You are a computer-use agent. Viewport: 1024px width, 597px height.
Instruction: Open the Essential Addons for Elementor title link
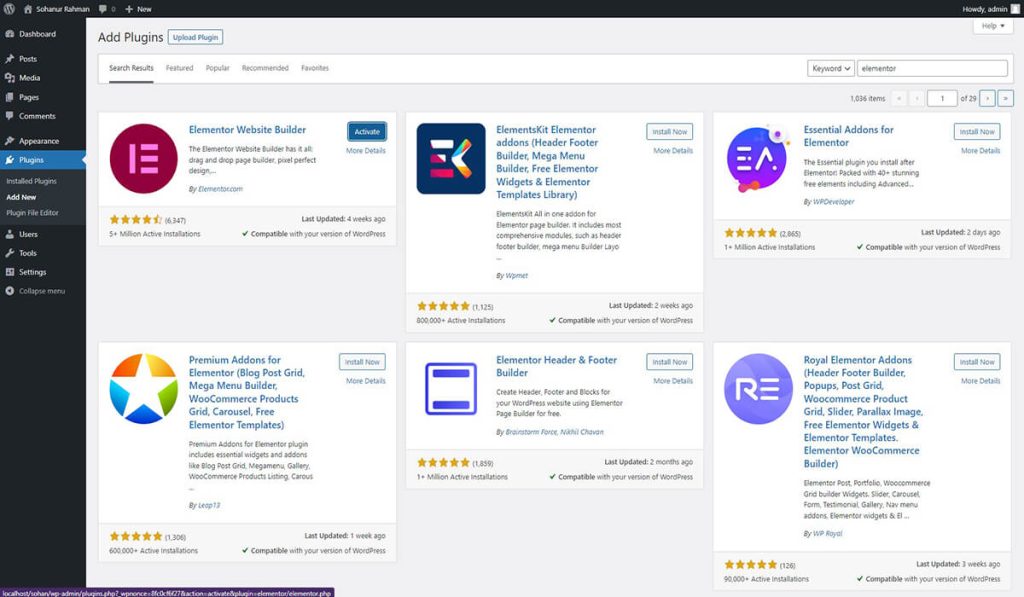pos(848,136)
